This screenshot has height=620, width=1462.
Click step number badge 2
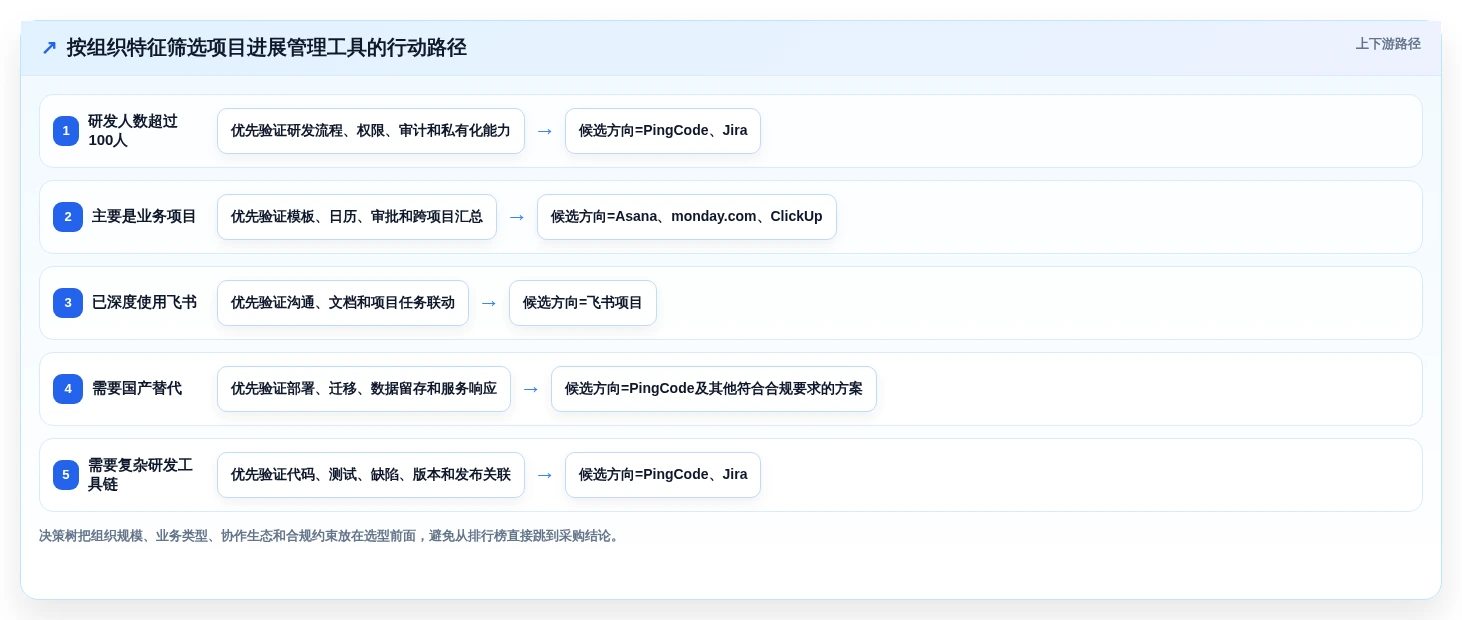pyautogui.click(x=68, y=217)
